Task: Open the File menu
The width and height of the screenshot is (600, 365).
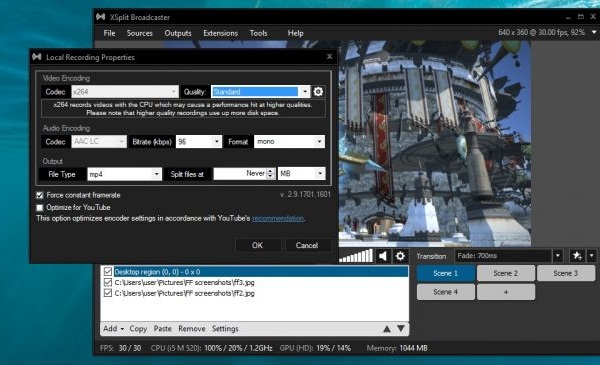Action: (x=109, y=33)
